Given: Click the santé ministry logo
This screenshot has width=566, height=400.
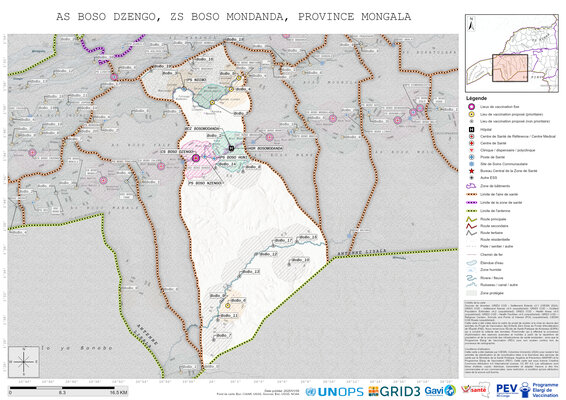Looking at the screenshot, I should pyautogui.click(x=475, y=390).
